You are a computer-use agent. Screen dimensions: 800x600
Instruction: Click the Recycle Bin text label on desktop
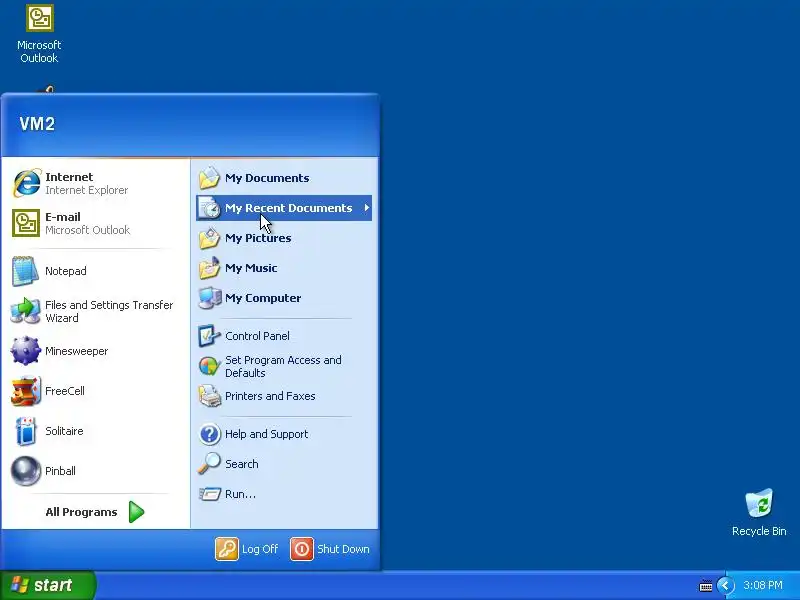tap(759, 531)
